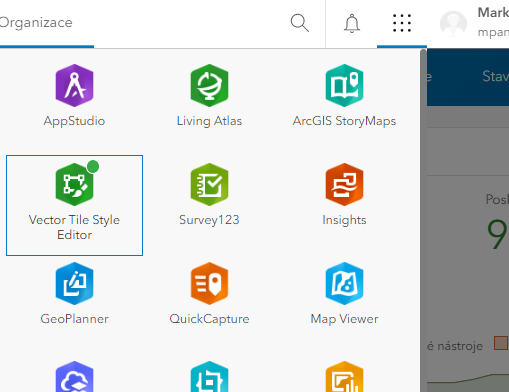The image size is (509, 392).
Task: Open the teal crop-frame app icon
Action: pyautogui.click(x=209, y=377)
